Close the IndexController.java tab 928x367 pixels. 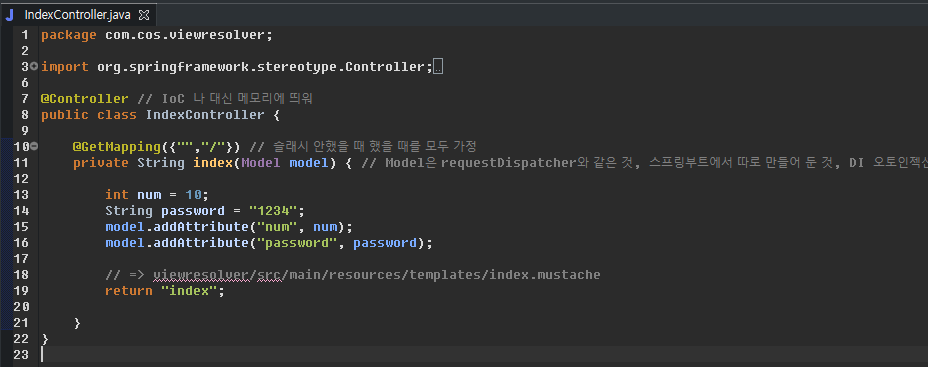tap(144, 15)
